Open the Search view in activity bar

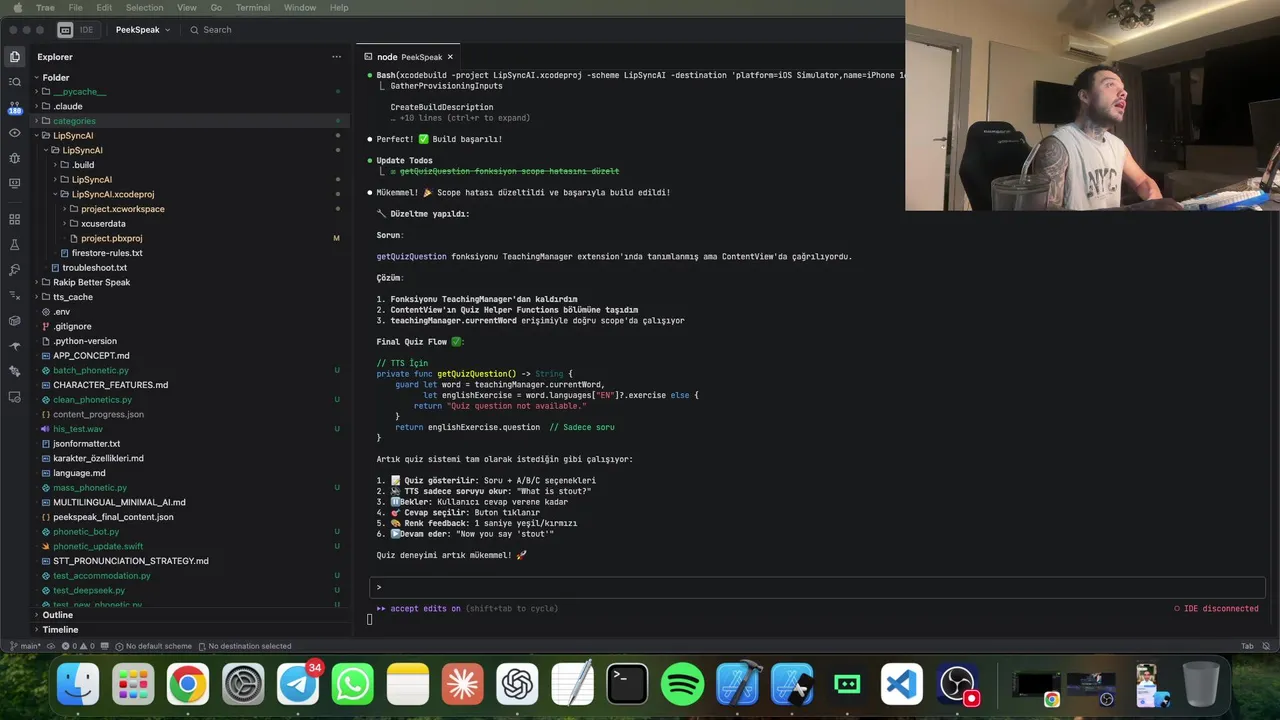[14, 82]
